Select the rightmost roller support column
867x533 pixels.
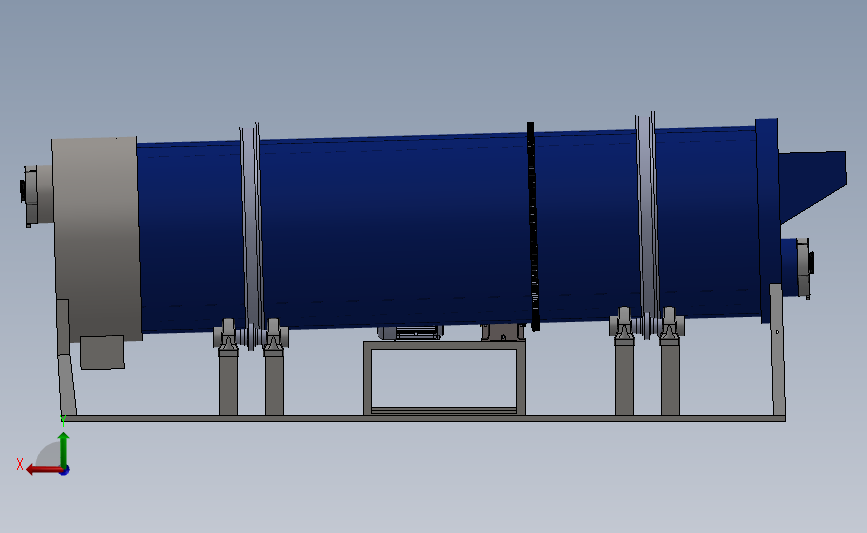pyautogui.click(x=670, y=379)
